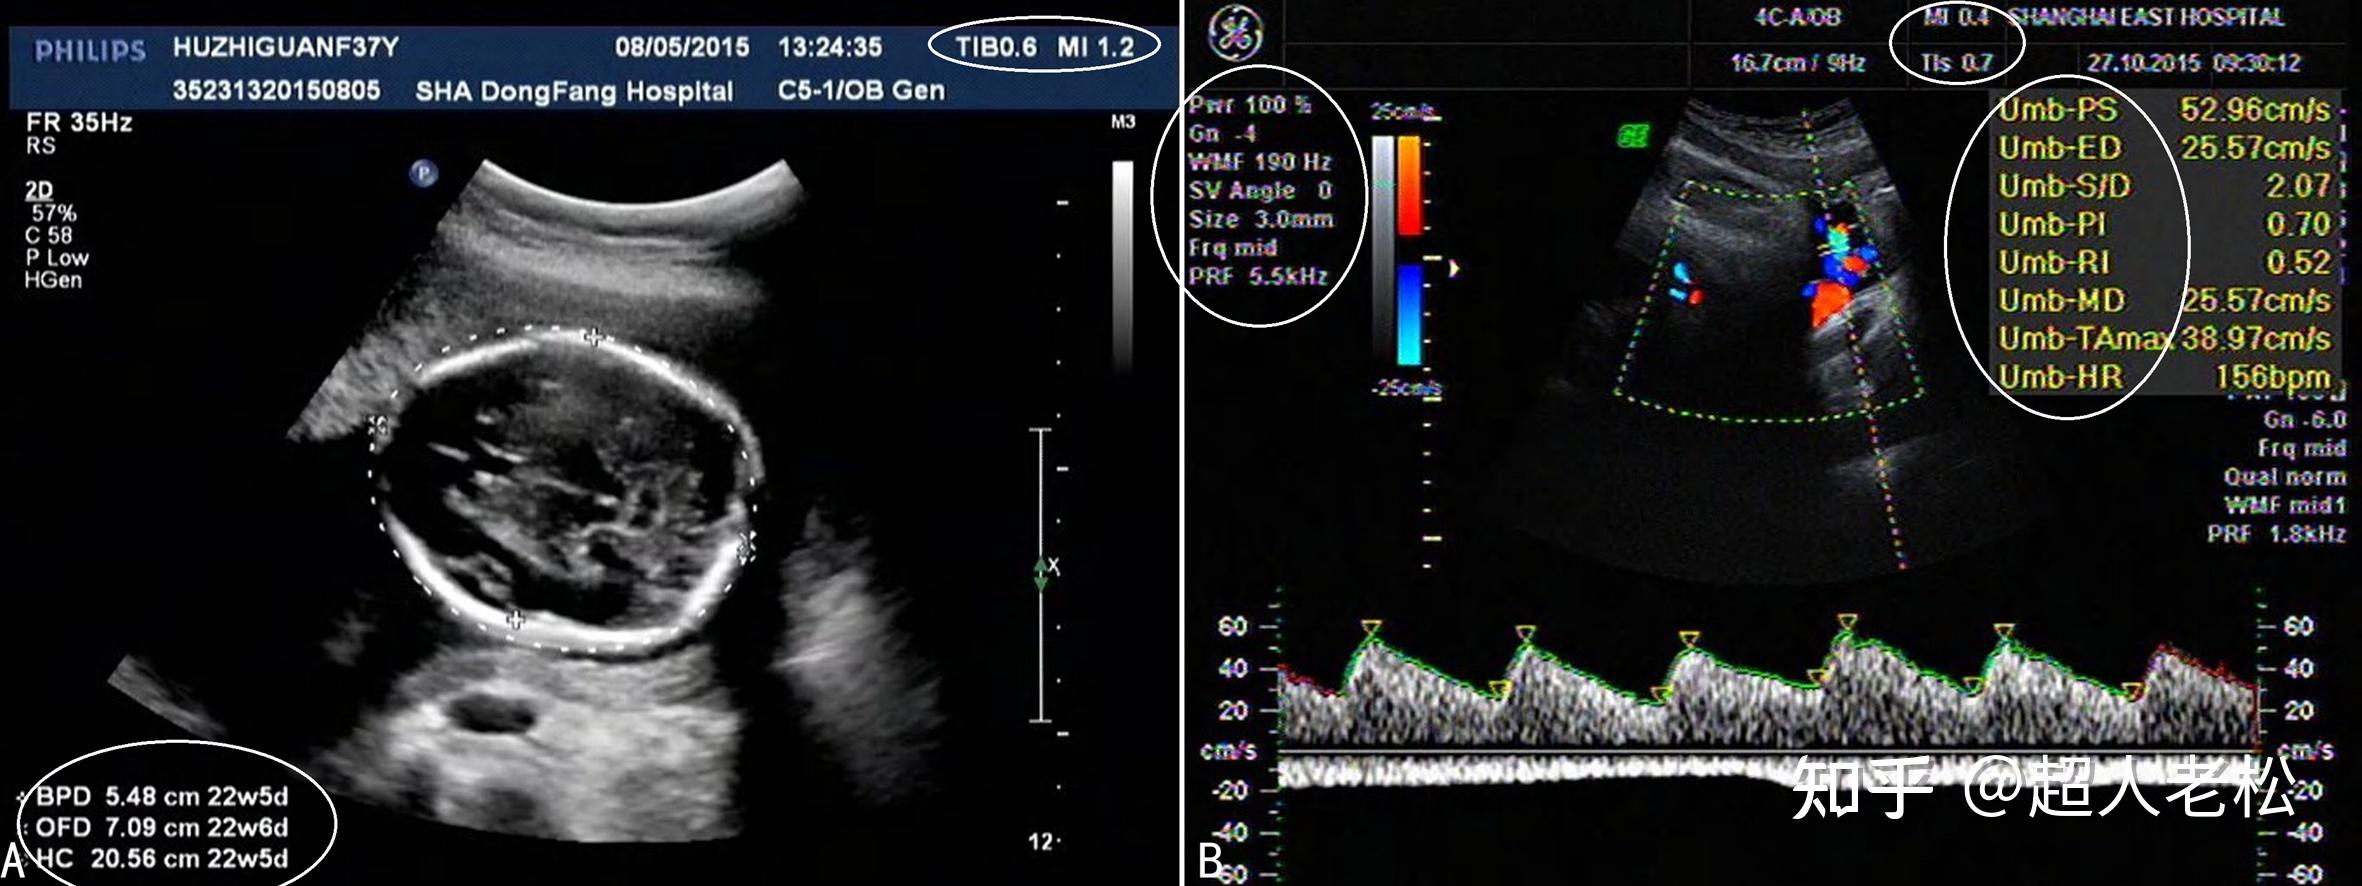
Task: Click the Umb-ED velocity row
Action: coord(2164,147)
